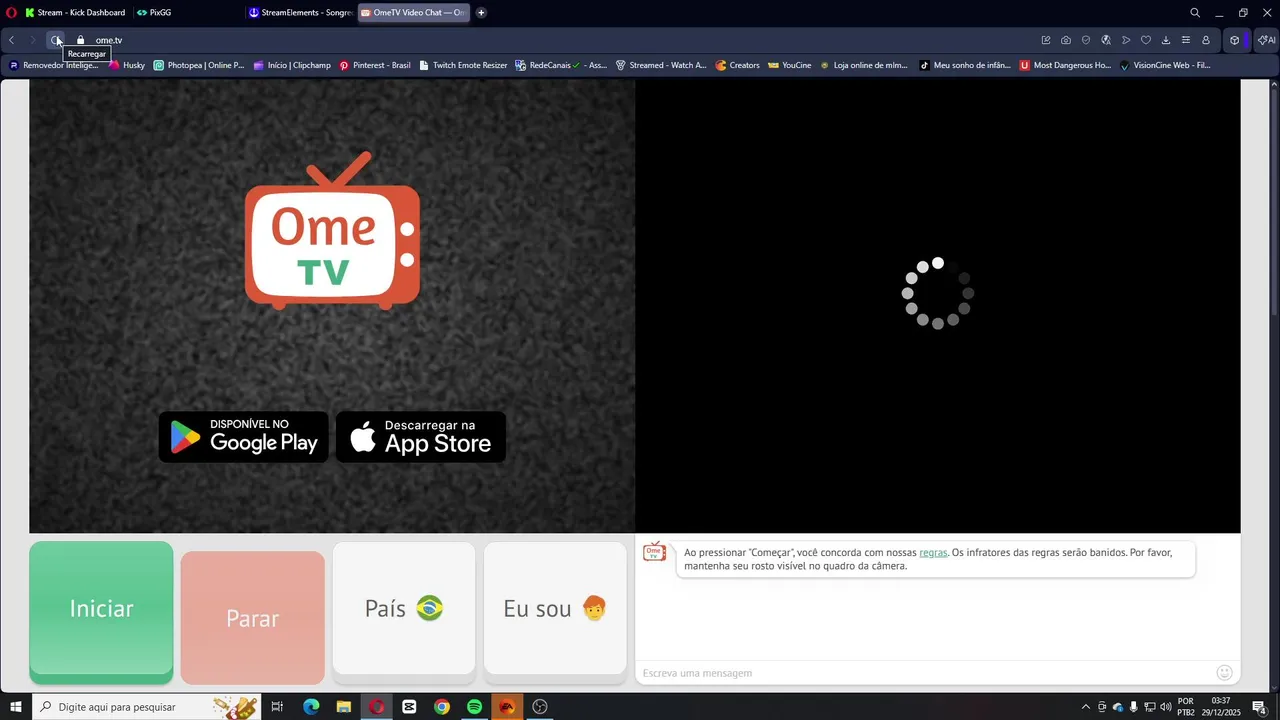Open the Opera AI button

1266,40
